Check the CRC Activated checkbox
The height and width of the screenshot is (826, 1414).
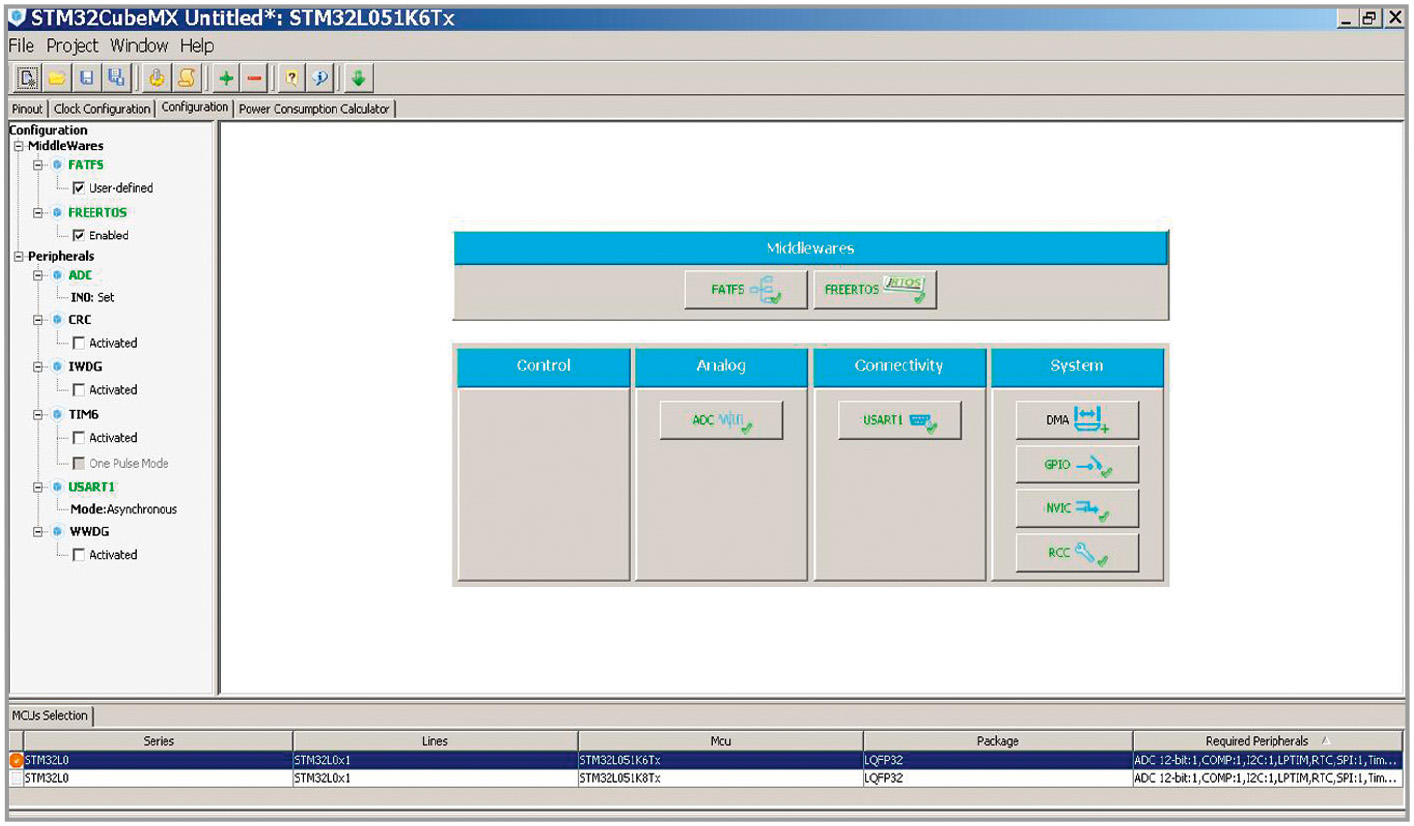[x=79, y=343]
